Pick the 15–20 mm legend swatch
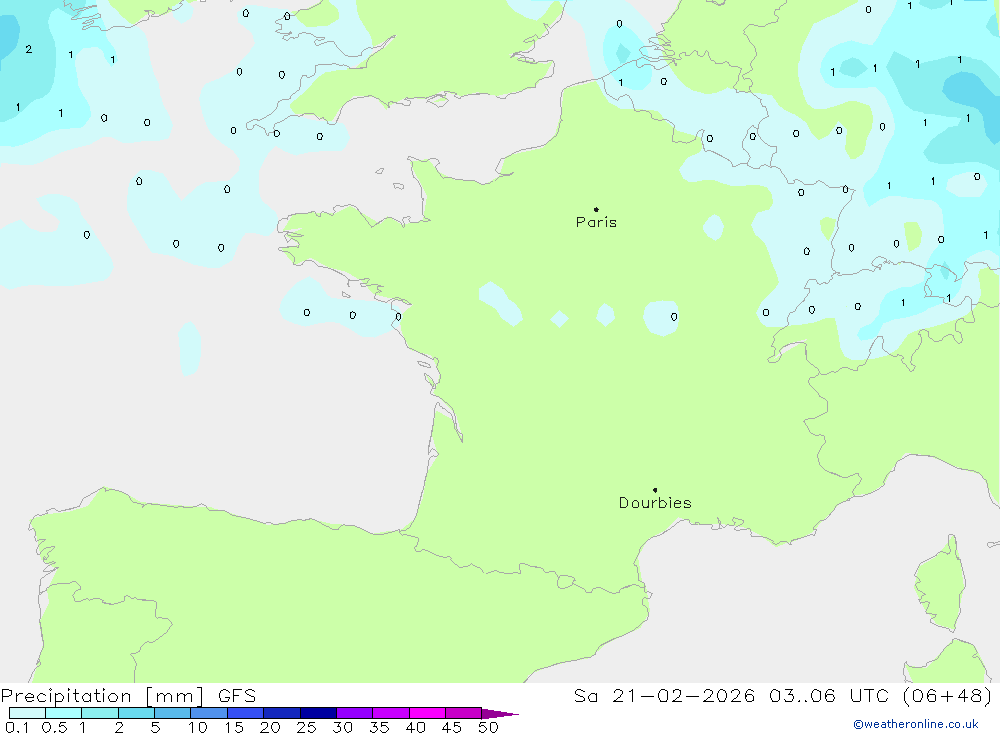 pyautogui.click(x=246, y=713)
